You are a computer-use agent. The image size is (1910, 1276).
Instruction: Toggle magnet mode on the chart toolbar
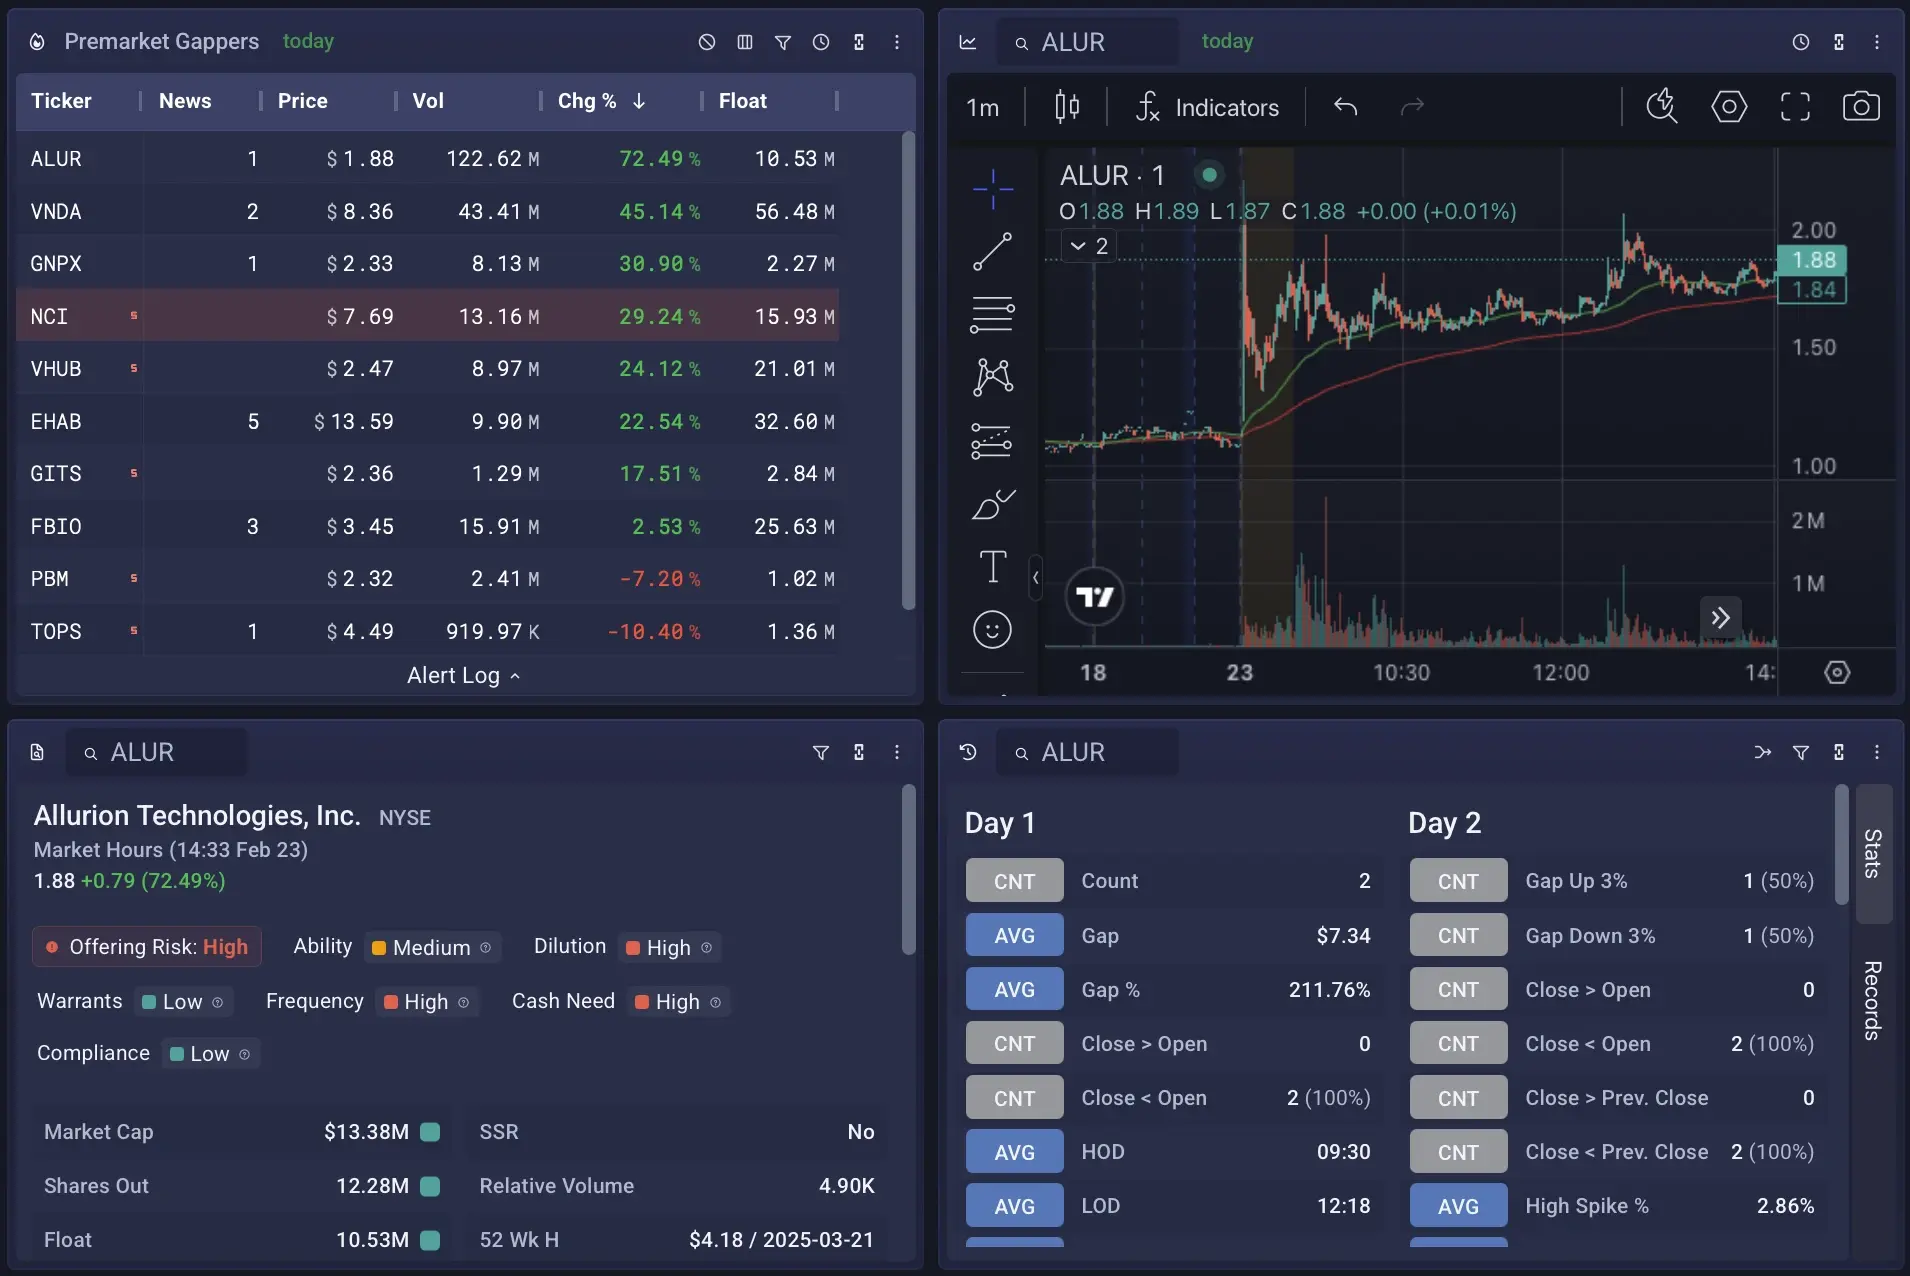click(1662, 107)
